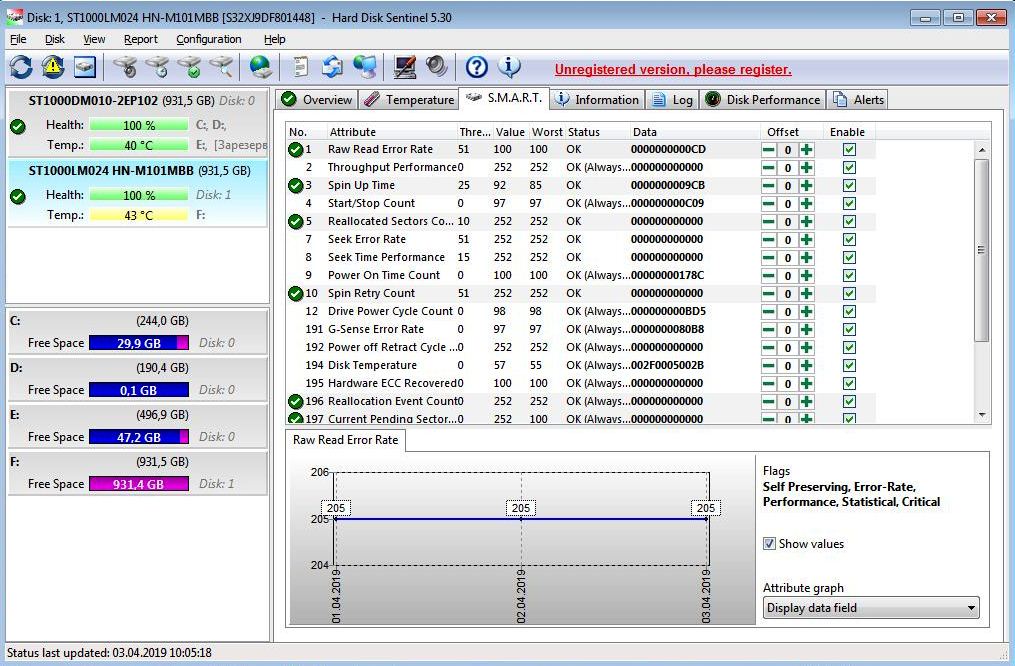The image size is (1015, 666).
Task: Click green status icon of Spin Up Time row
Action: click(x=296, y=186)
